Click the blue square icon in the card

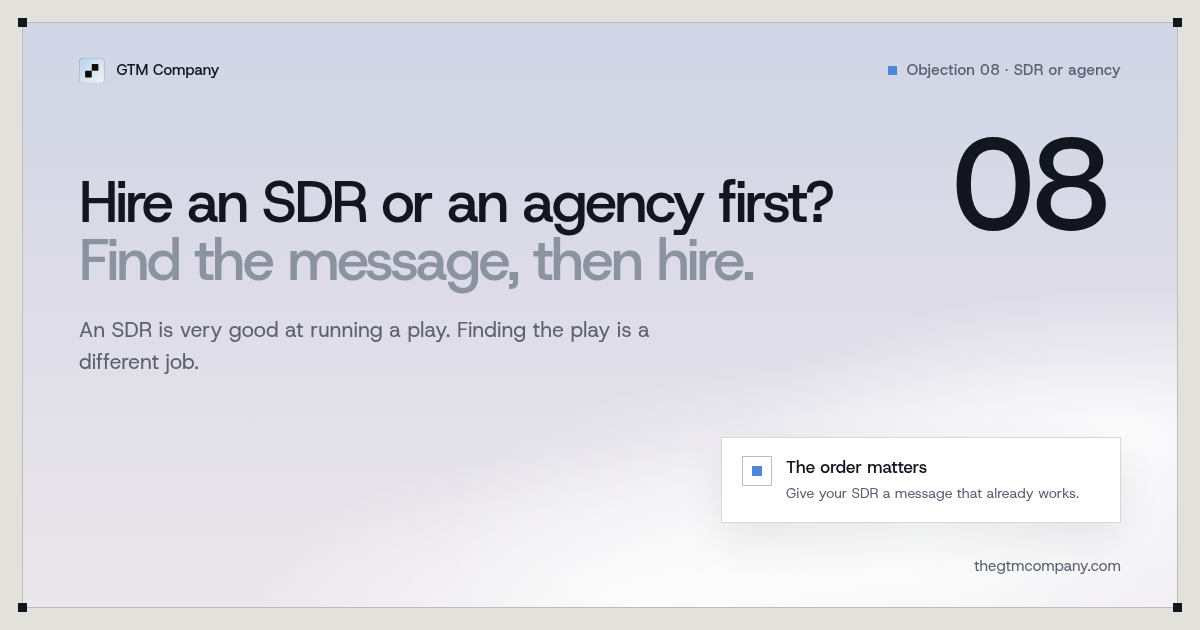coord(757,471)
